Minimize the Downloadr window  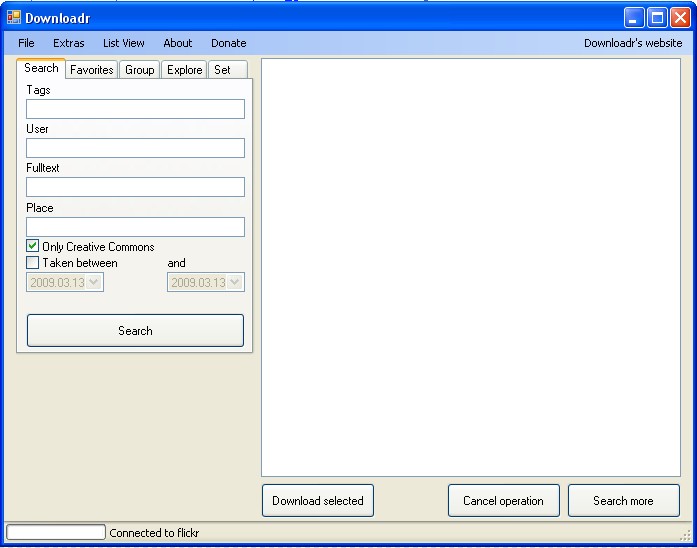point(634,18)
